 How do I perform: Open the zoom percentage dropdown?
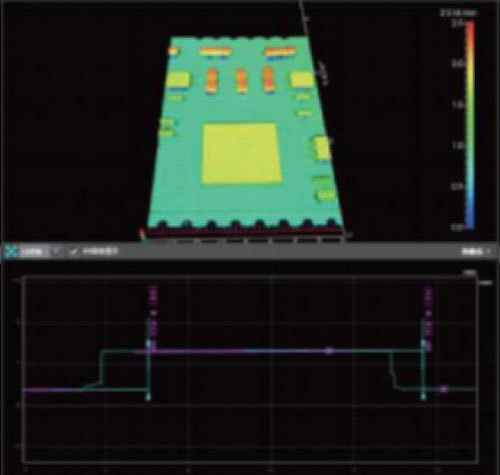[x=32, y=251]
